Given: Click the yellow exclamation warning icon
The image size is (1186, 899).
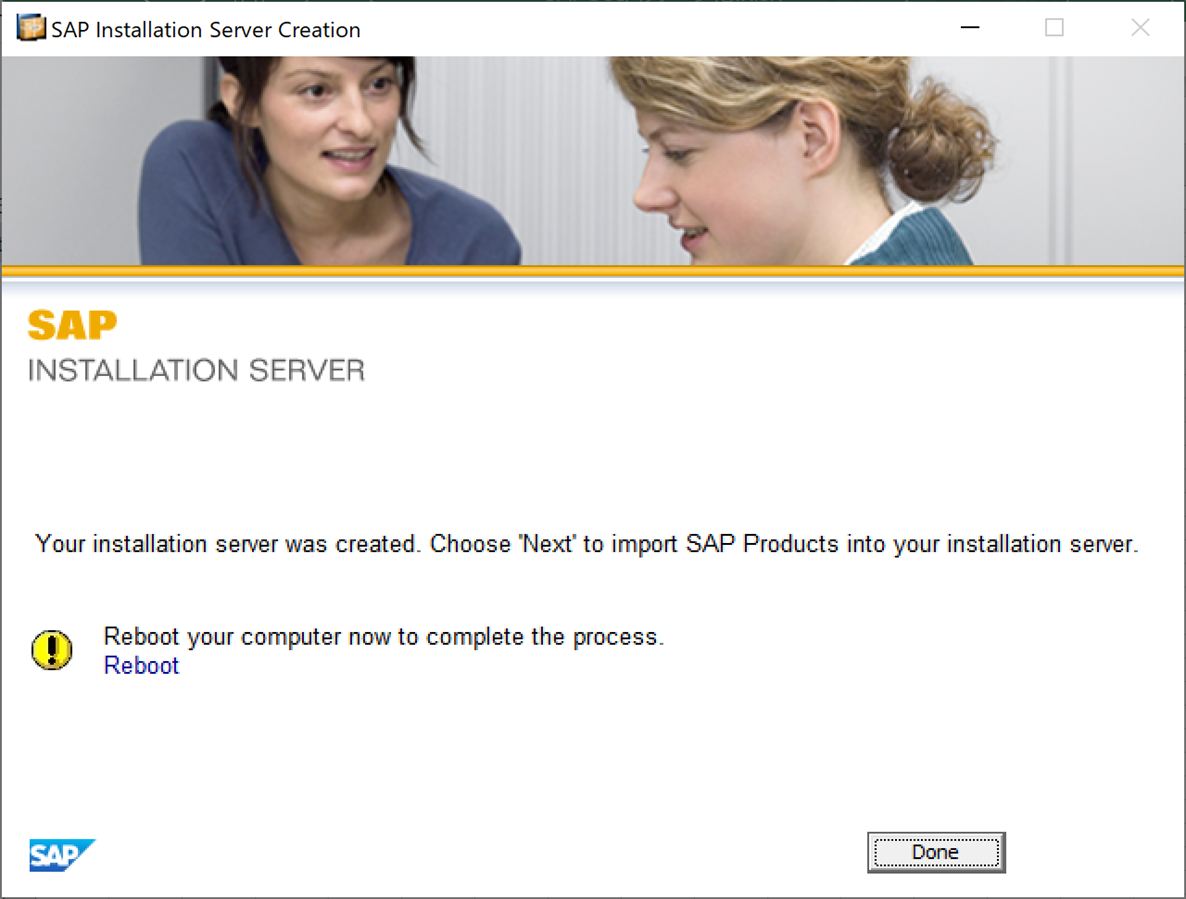Looking at the screenshot, I should [51, 650].
